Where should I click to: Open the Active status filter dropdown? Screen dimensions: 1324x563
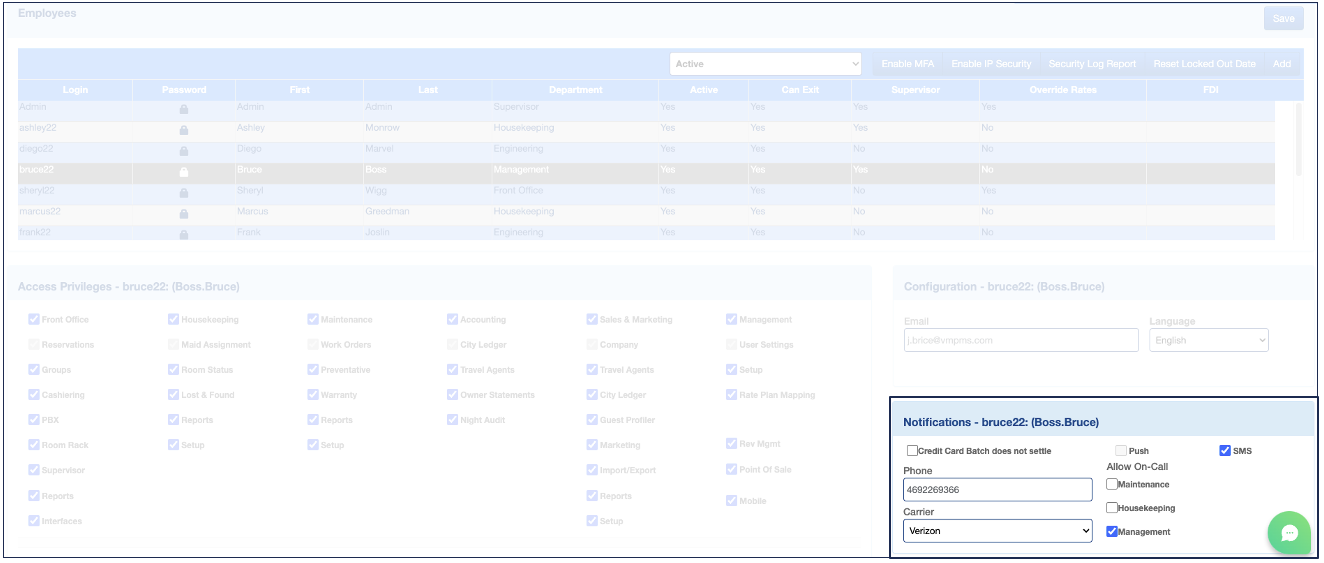[765, 64]
